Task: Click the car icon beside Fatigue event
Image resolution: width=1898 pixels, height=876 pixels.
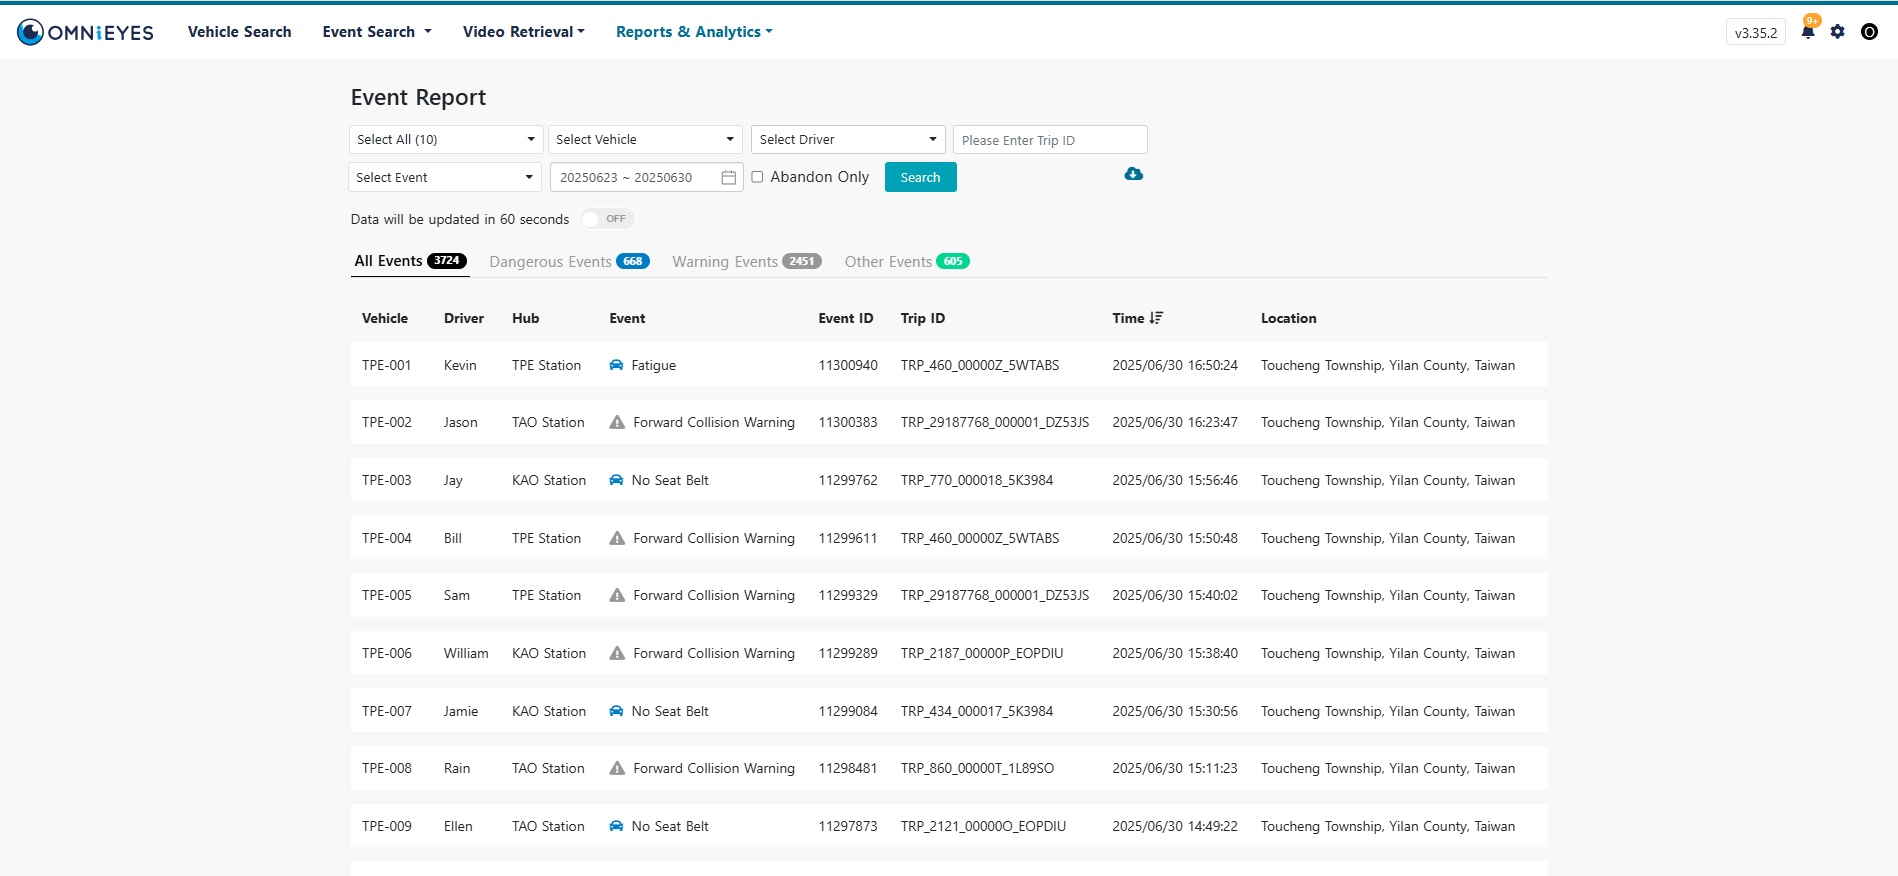Action: coord(616,366)
